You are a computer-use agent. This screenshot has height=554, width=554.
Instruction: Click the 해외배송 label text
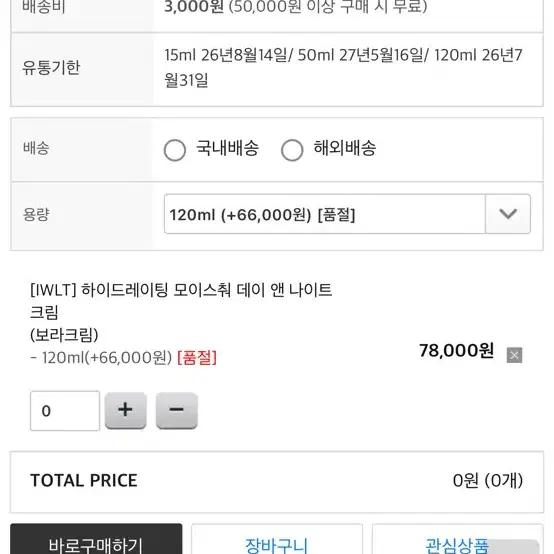[345, 148]
